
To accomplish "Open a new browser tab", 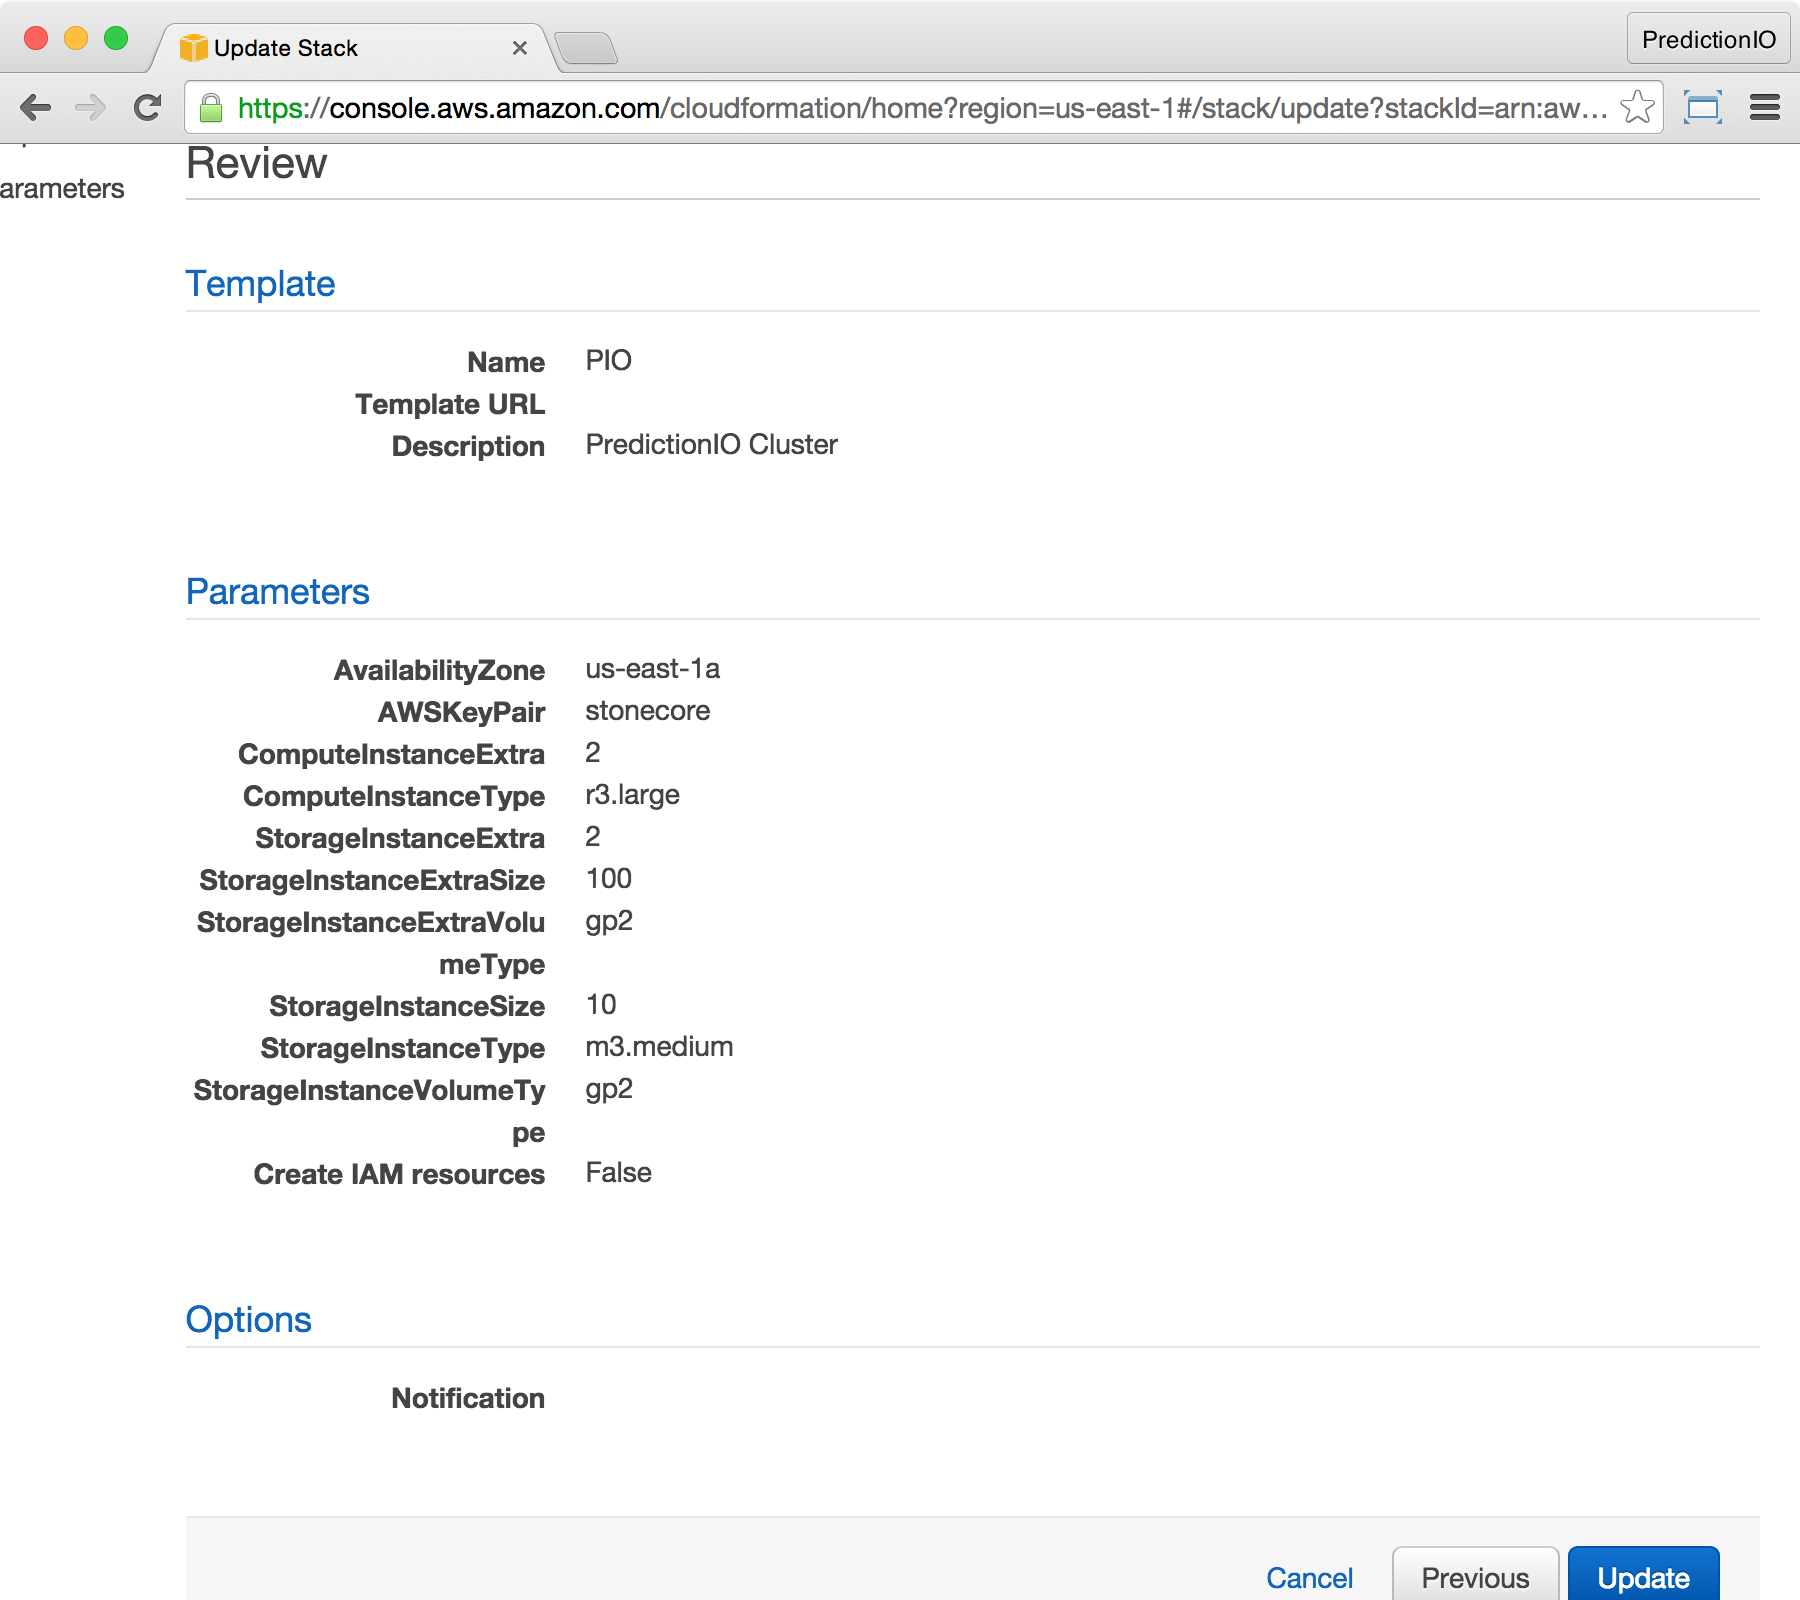I will point(586,48).
